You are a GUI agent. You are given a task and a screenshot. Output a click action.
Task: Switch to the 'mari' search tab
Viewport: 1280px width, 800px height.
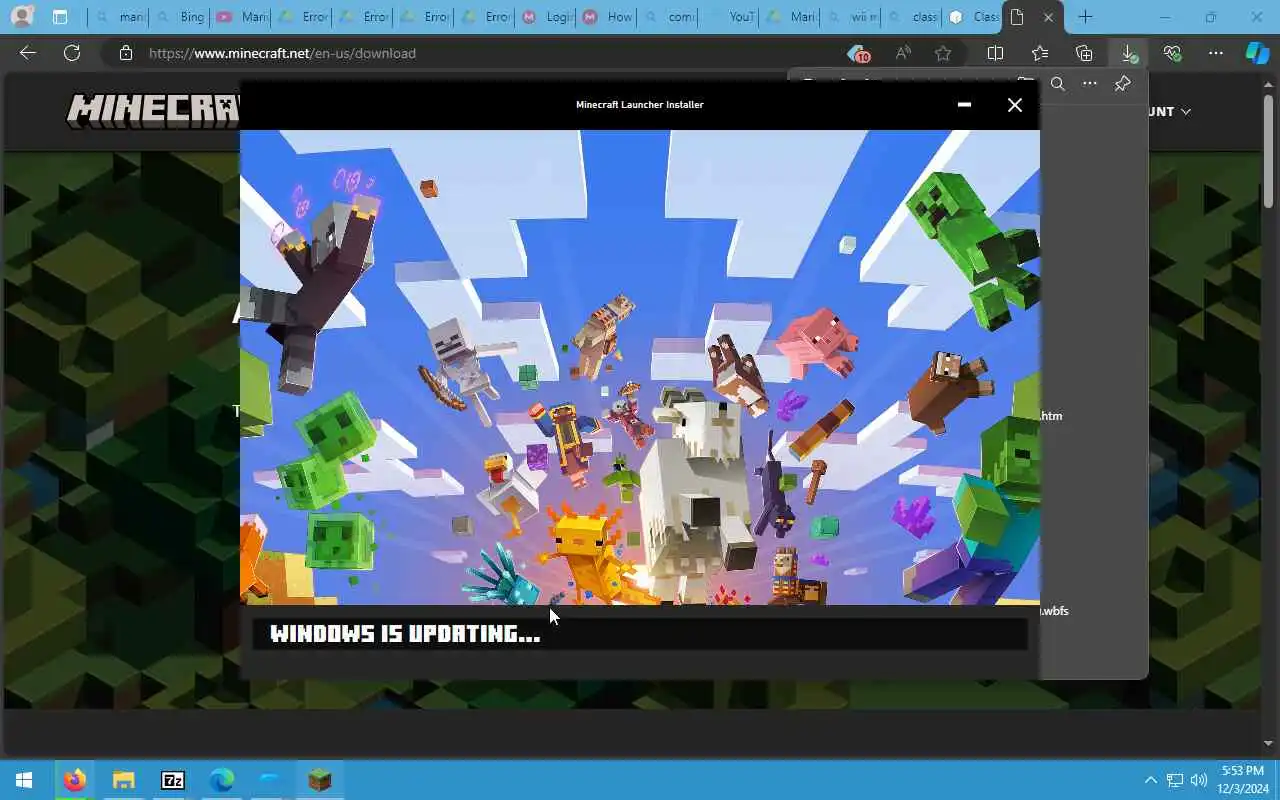[x=118, y=17]
